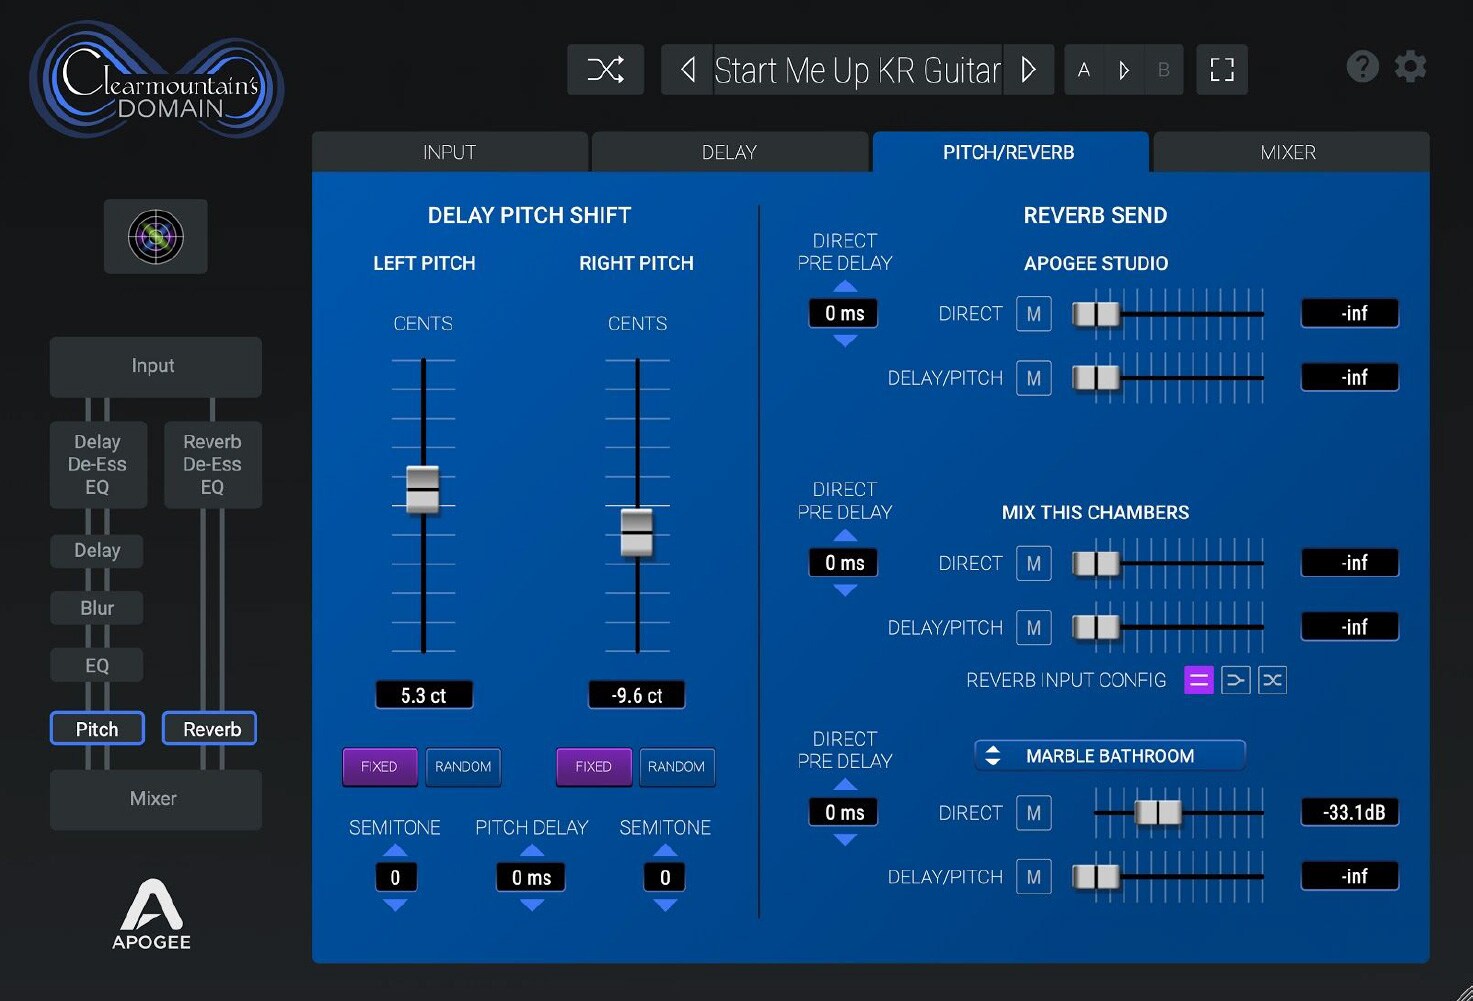Switch to the INPUT tab
The width and height of the screenshot is (1473, 1001).
coord(449,152)
